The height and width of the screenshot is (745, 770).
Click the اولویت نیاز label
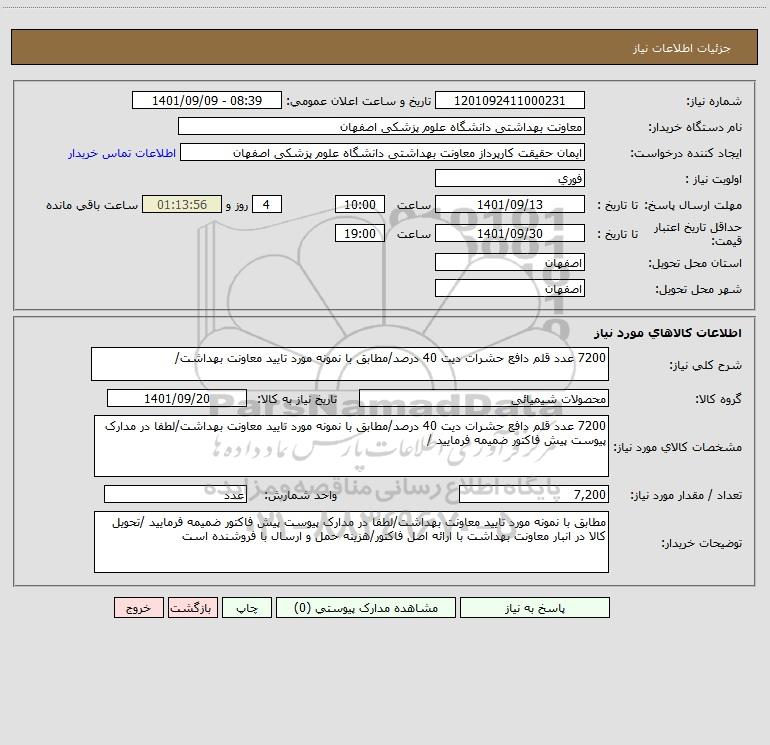(714, 180)
